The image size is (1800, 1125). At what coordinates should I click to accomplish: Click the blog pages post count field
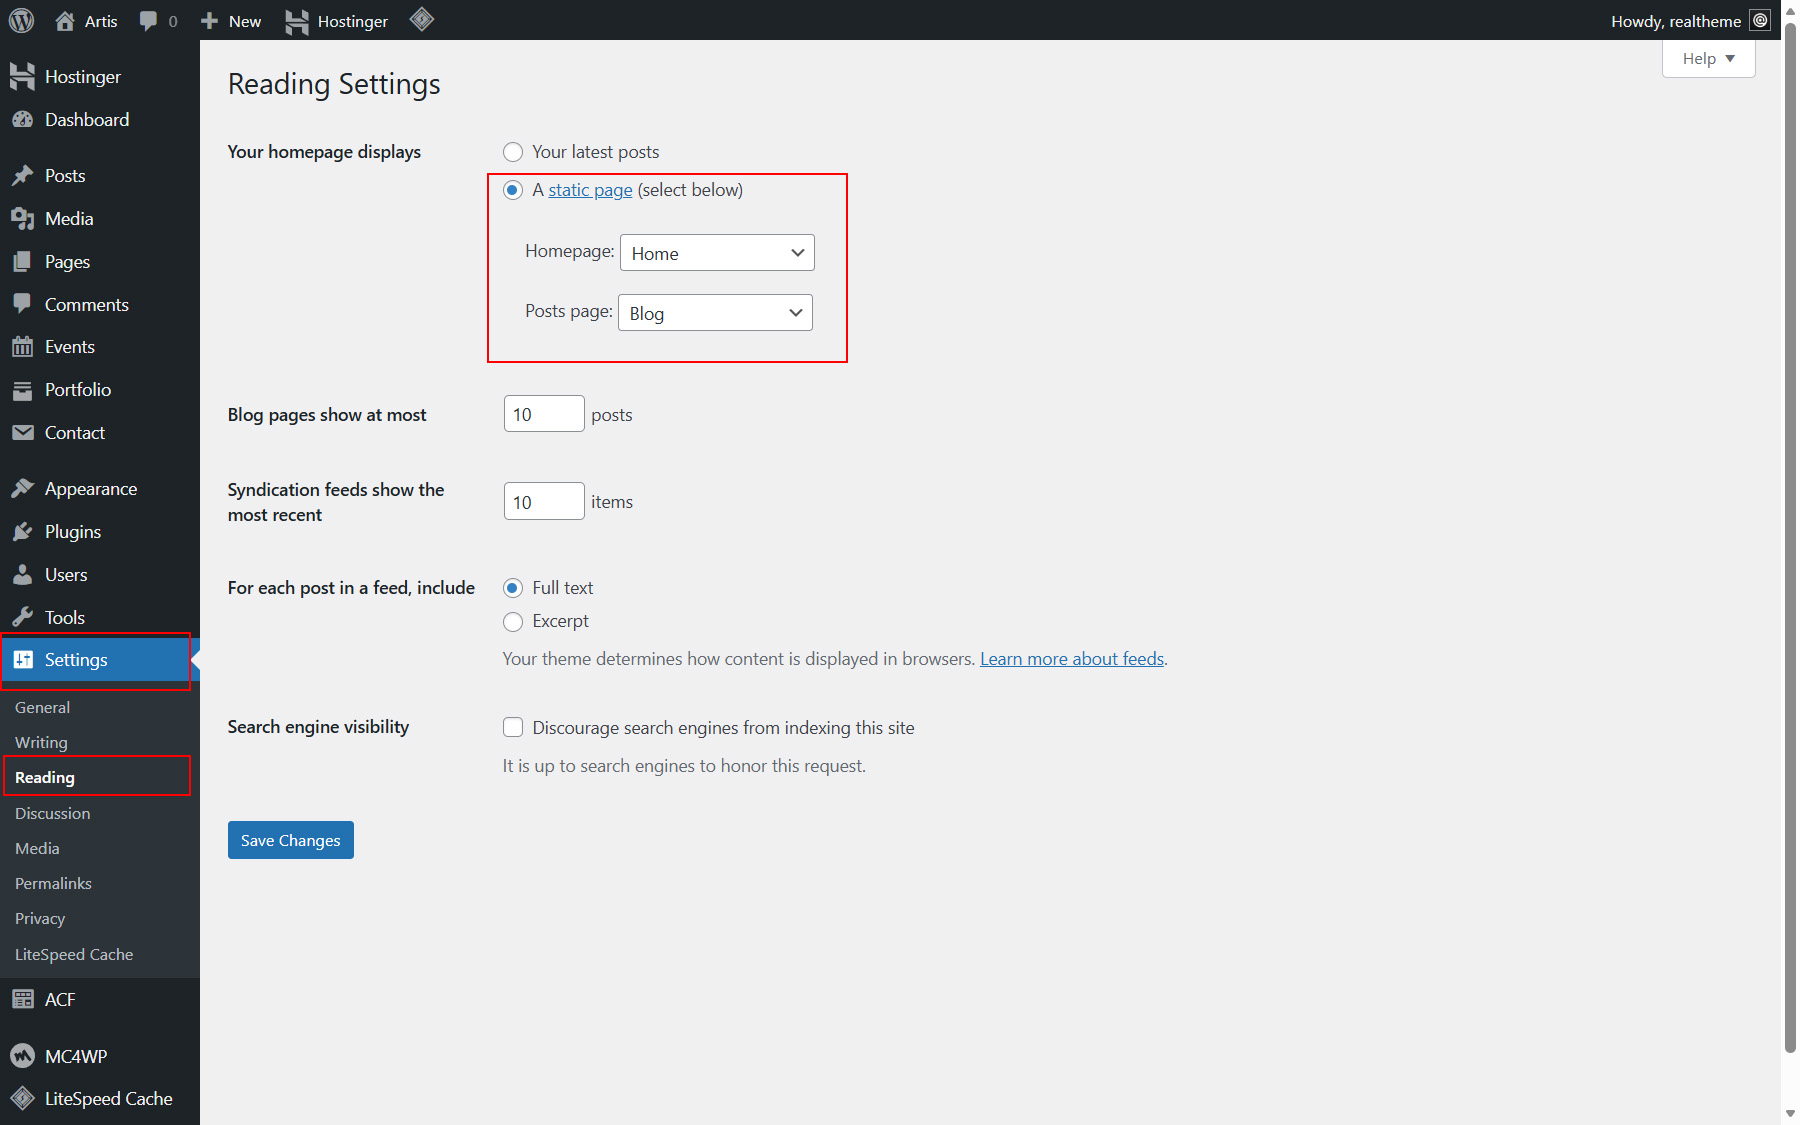543,414
